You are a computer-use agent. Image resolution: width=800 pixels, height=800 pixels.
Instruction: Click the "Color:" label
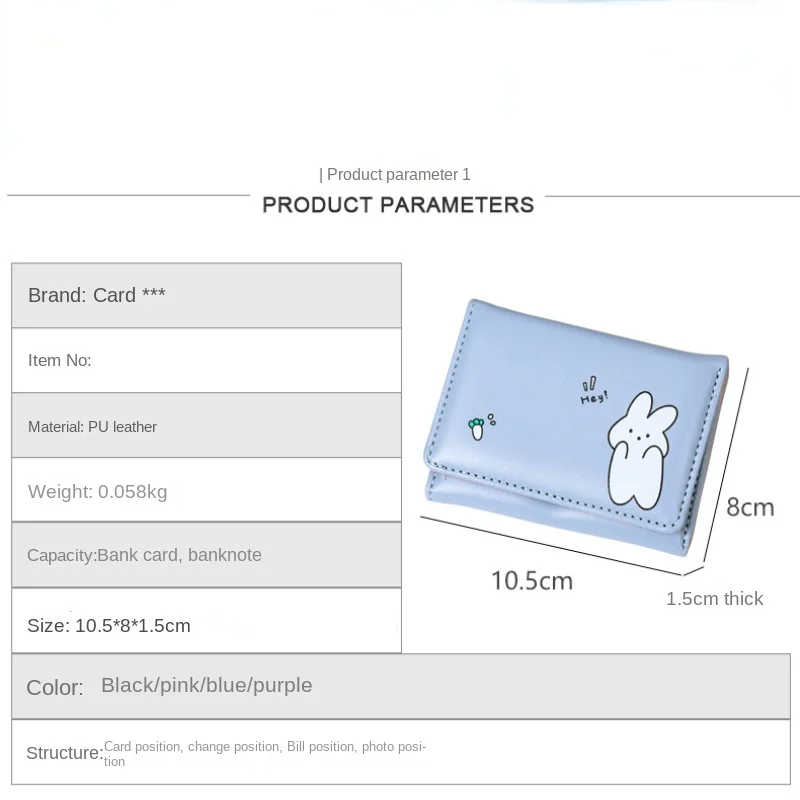(54, 688)
